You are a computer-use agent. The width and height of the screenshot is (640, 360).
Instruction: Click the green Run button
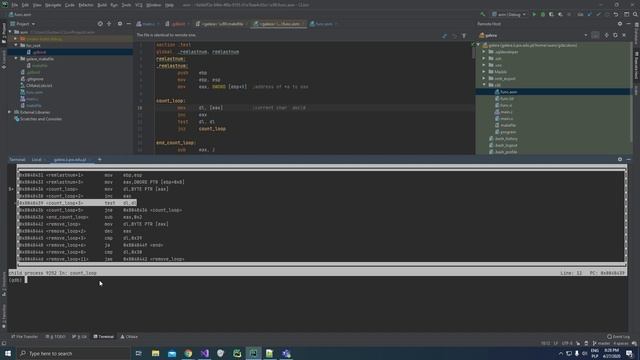[x=534, y=14]
